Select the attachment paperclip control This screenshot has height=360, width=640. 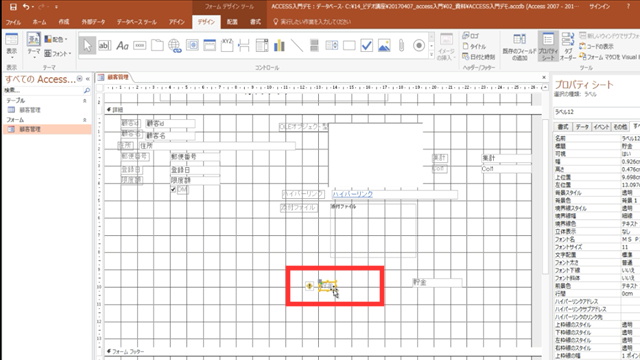point(401,45)
